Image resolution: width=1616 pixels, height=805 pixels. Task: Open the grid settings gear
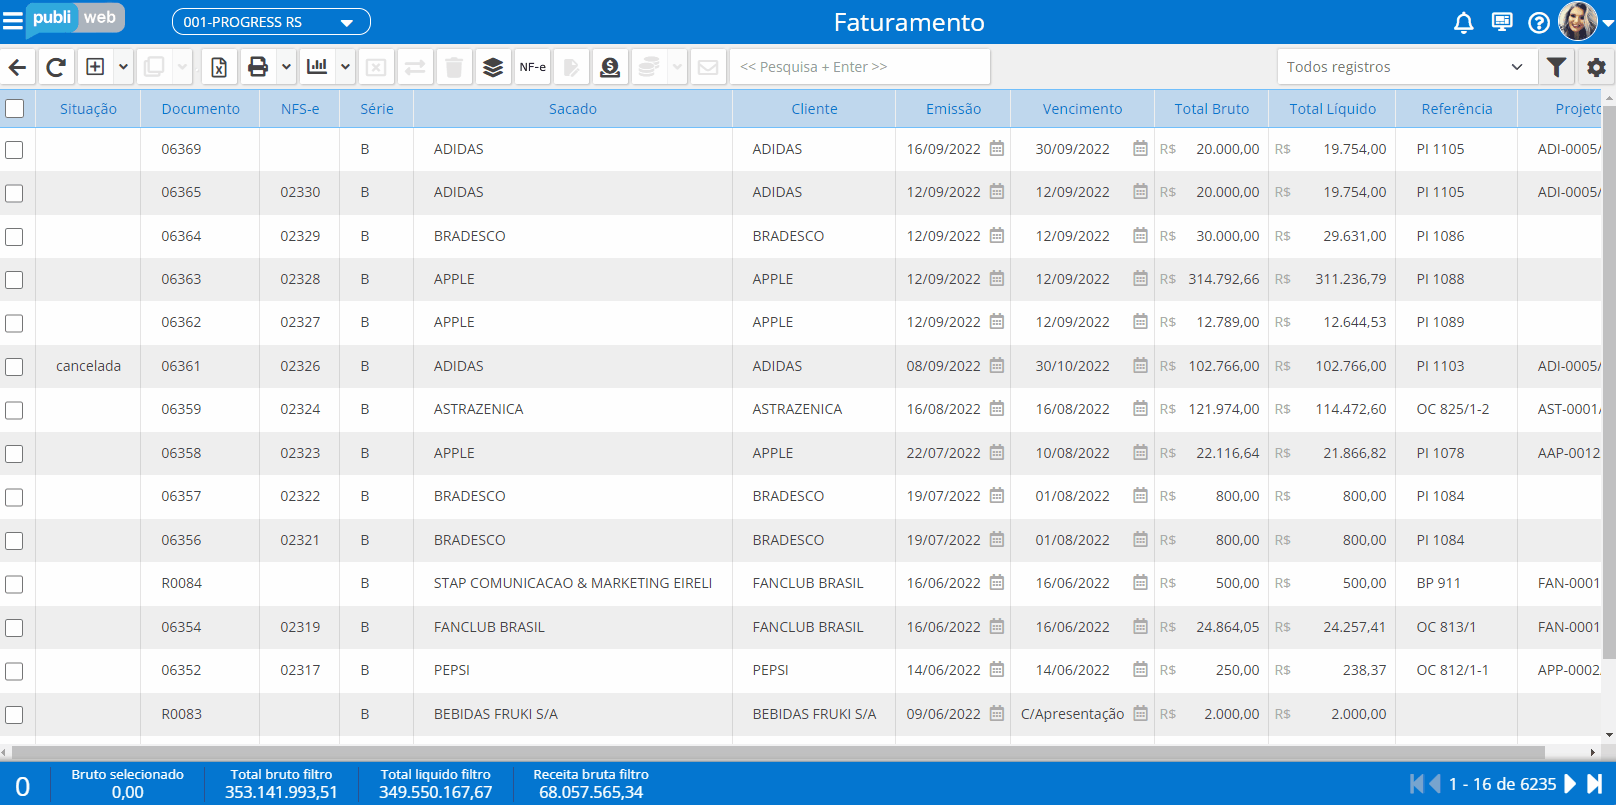click(x=1597, y=67)
